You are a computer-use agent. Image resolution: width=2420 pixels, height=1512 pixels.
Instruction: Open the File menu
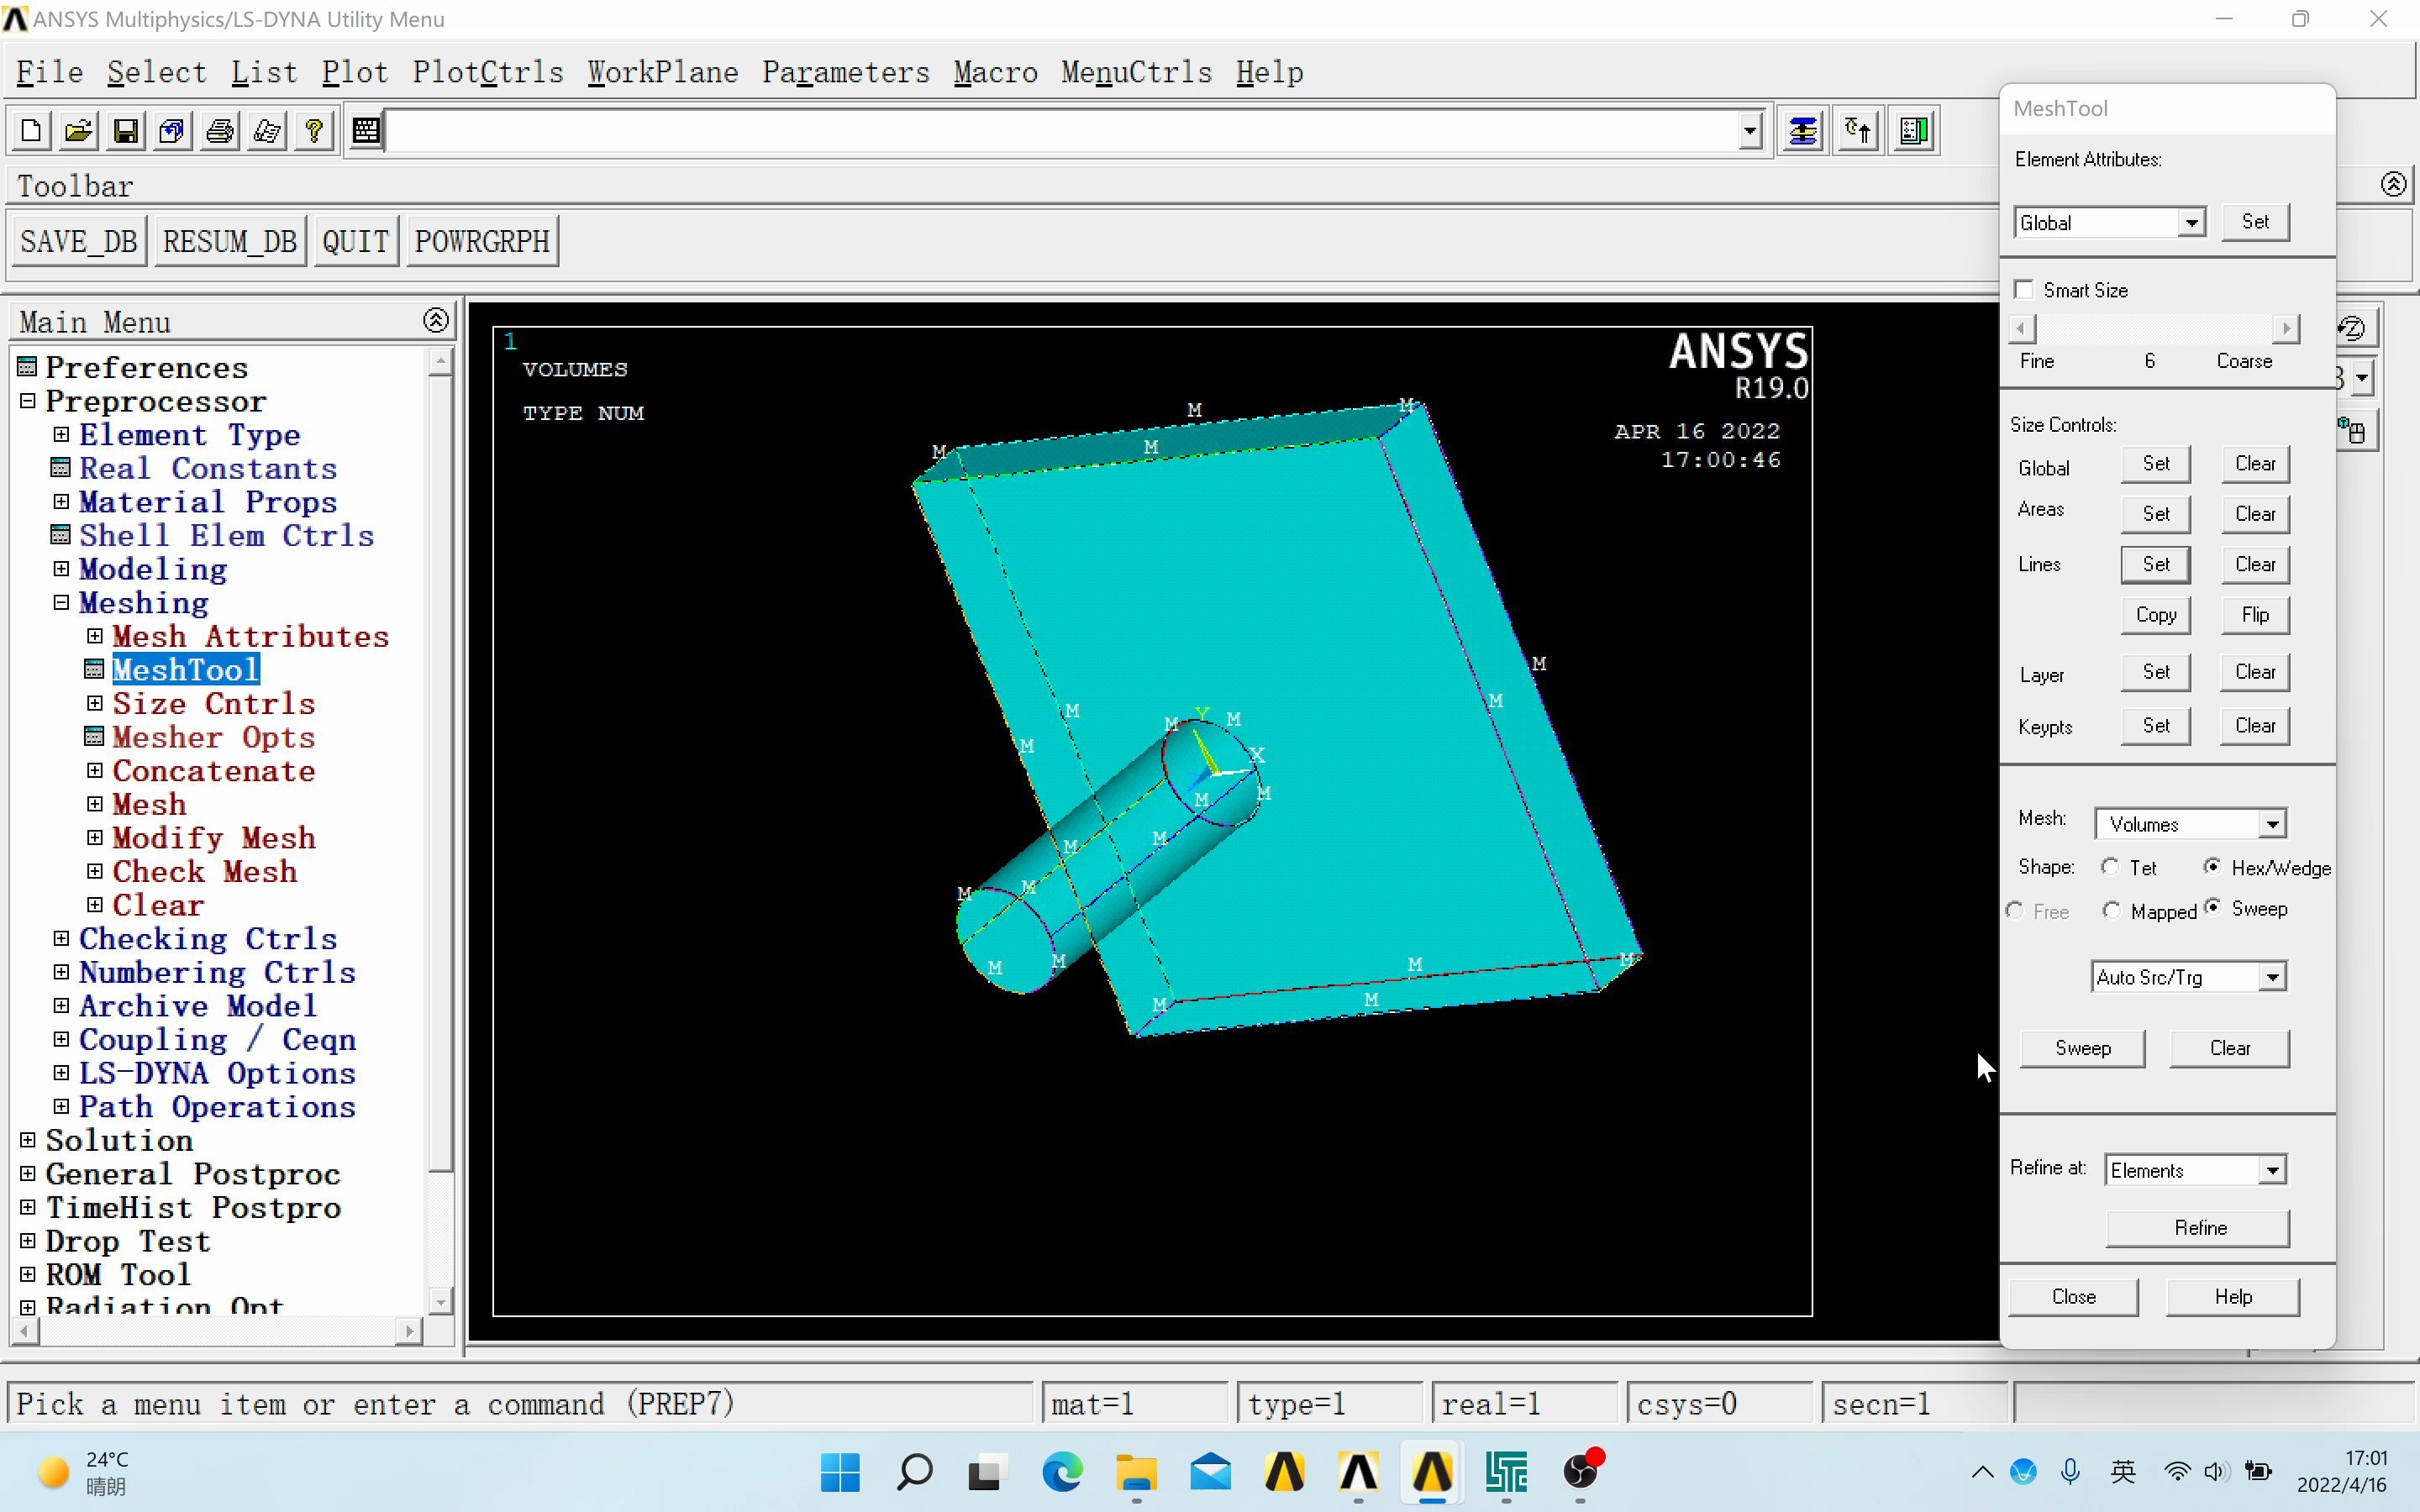[x=49, y=72]
